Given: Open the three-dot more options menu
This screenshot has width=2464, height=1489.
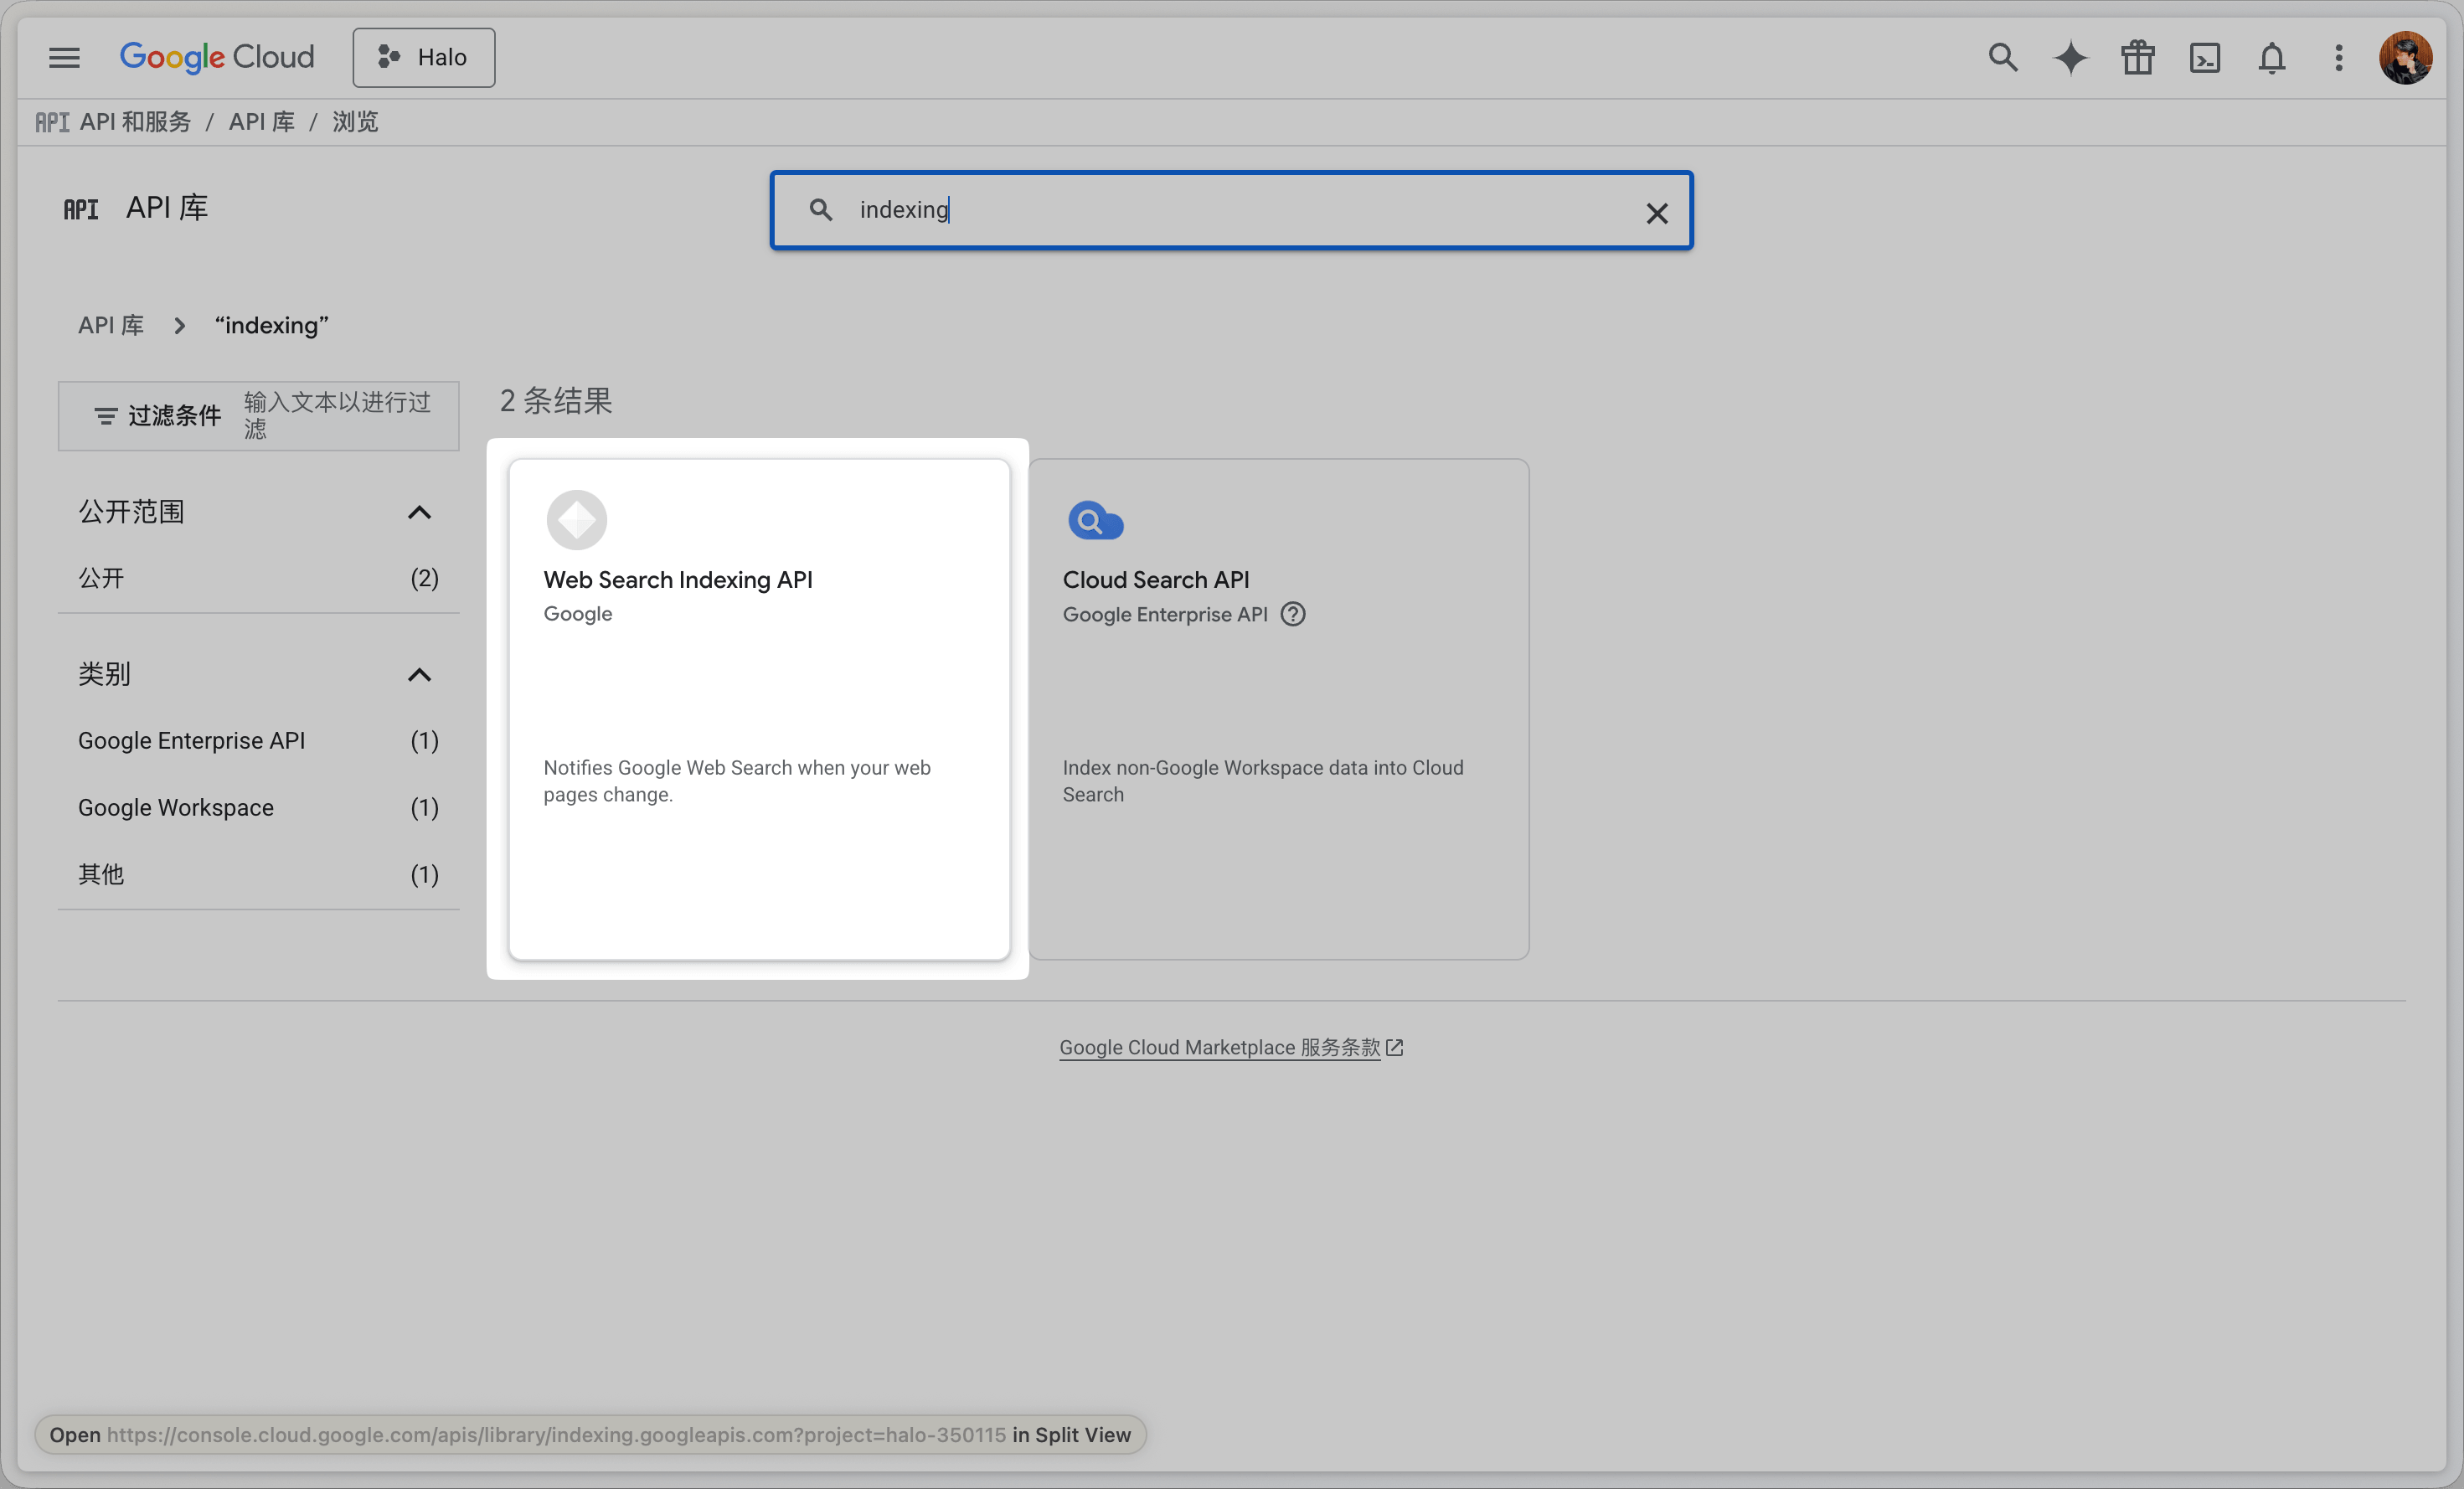Looking at the screenshot, I should (2339, 58).
